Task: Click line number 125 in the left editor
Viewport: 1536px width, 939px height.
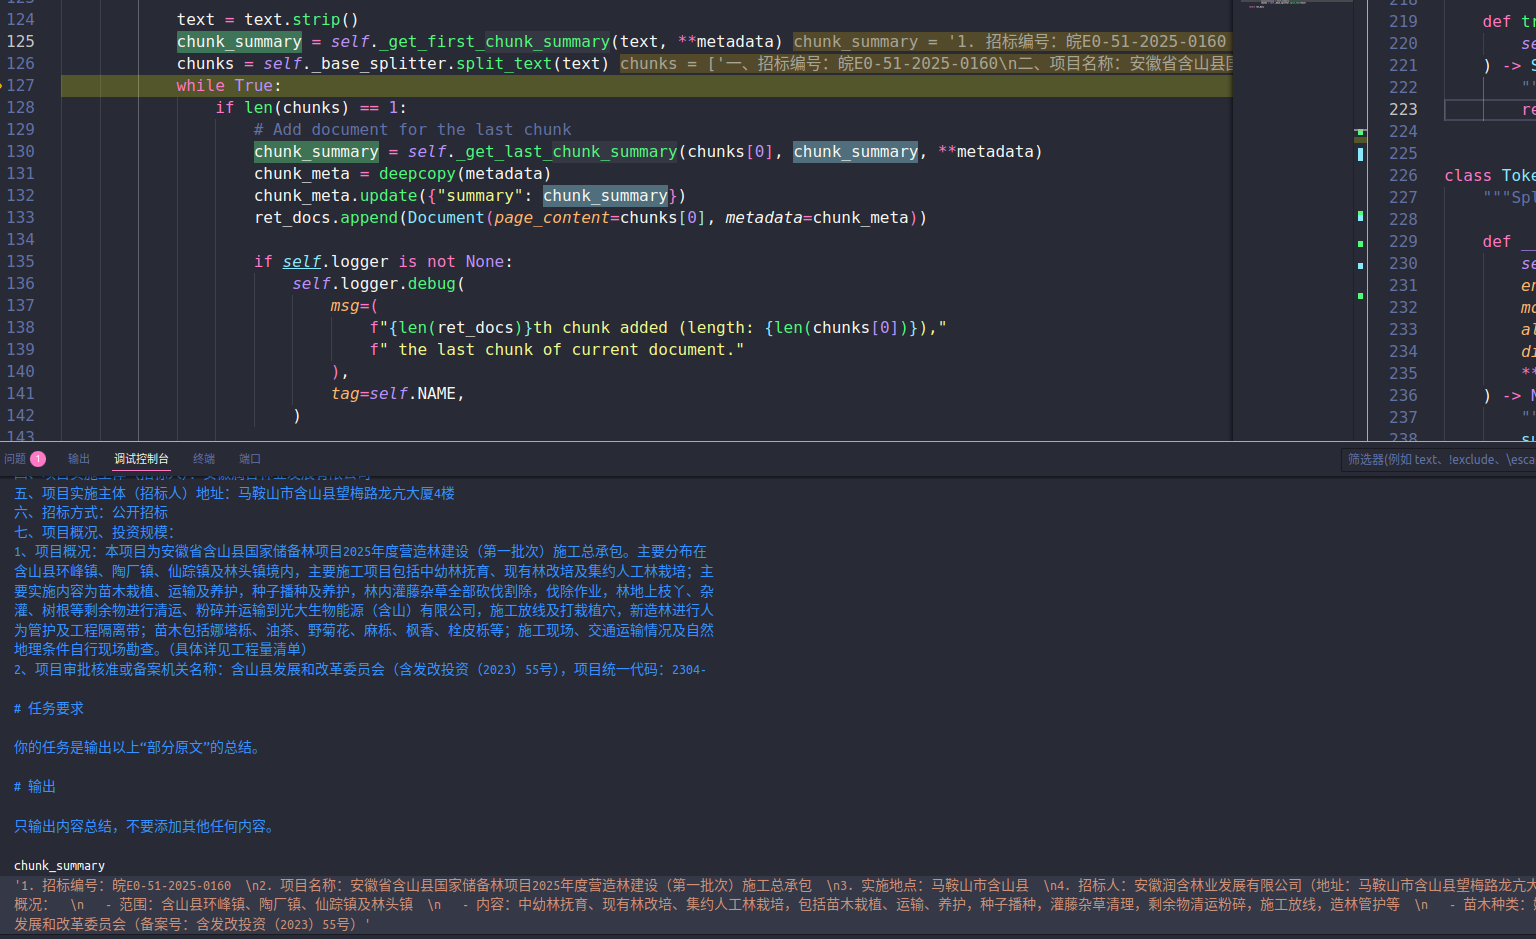Action: tap(21, 42)
